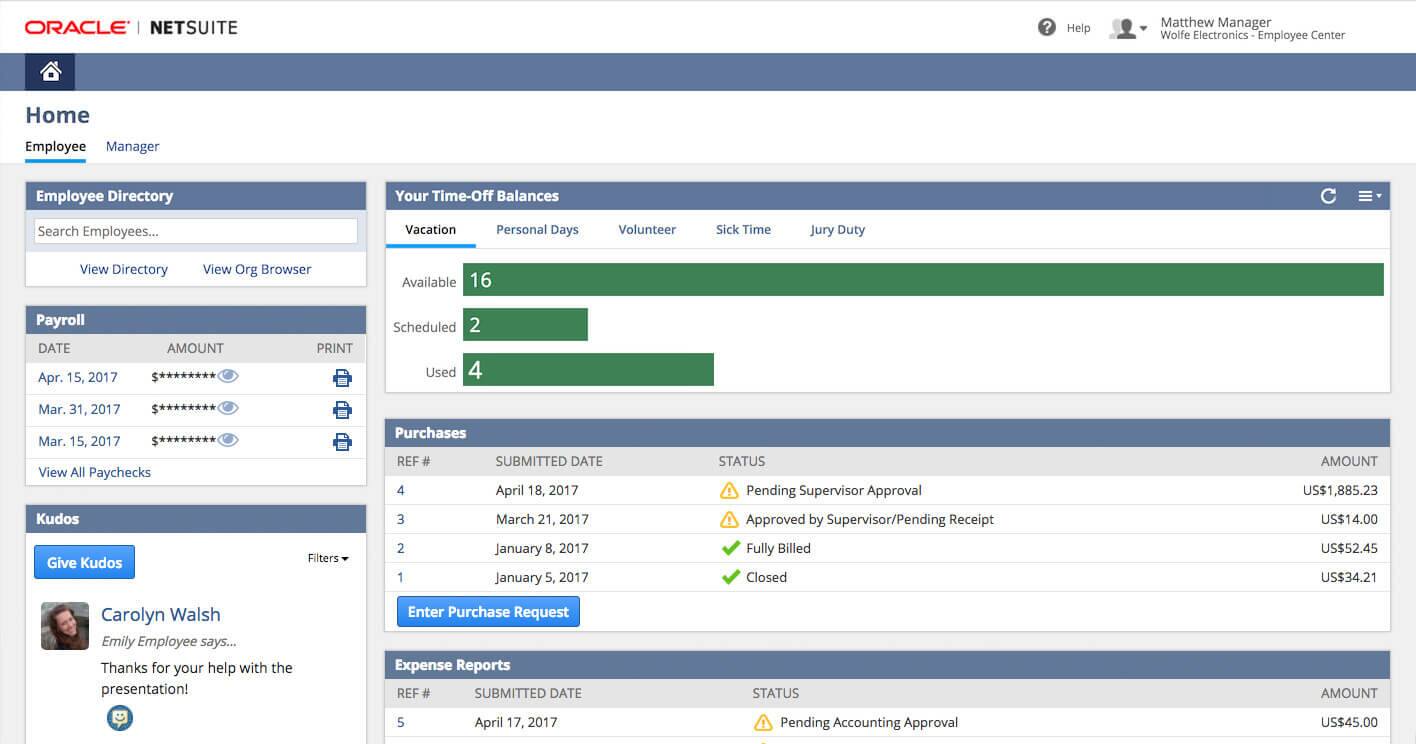Open the Sick Time tab
The height and width of the screenshot is (744, 1416).
(743, 229)
